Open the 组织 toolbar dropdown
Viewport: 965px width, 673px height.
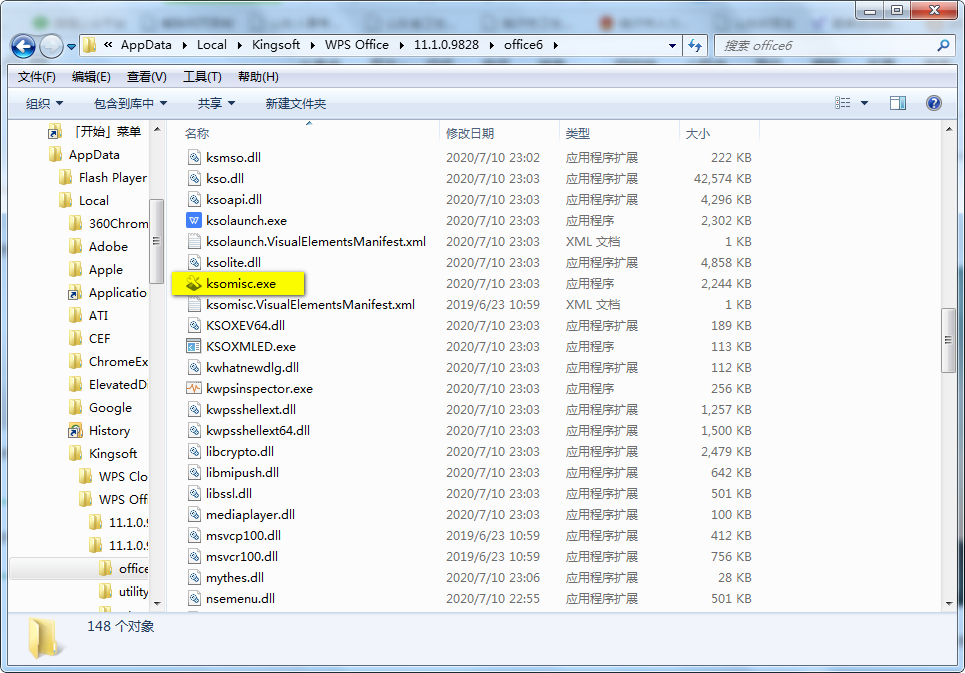(44, 103)
